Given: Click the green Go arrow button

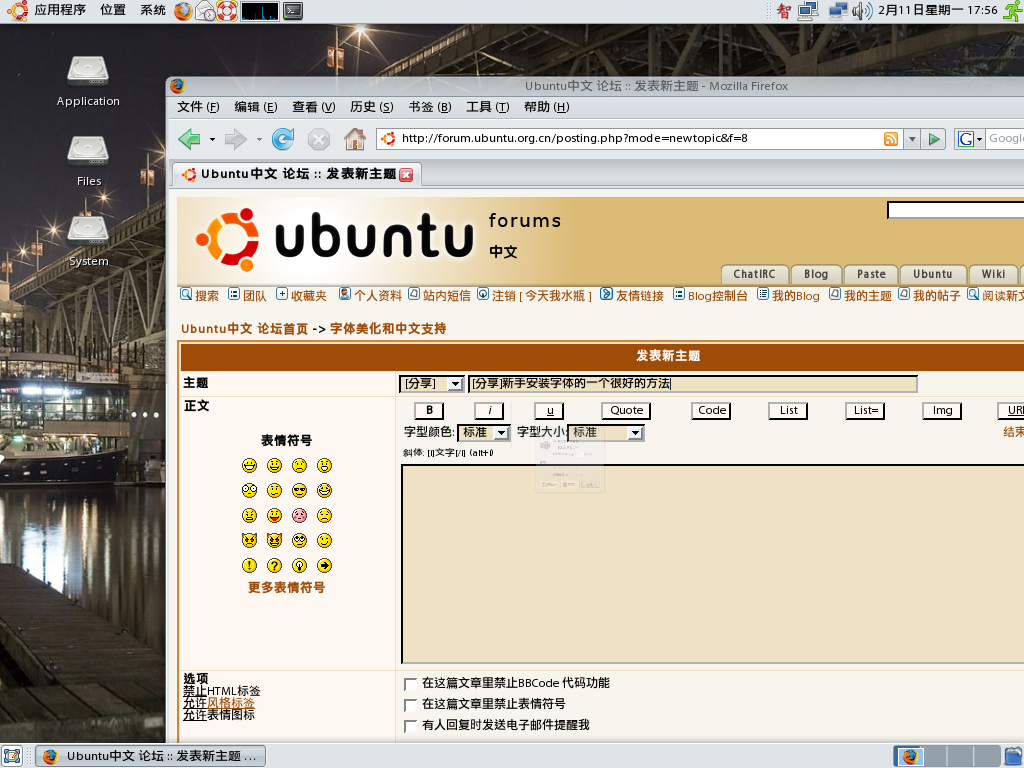Looking at the screenshot, I should coord(934,138).
